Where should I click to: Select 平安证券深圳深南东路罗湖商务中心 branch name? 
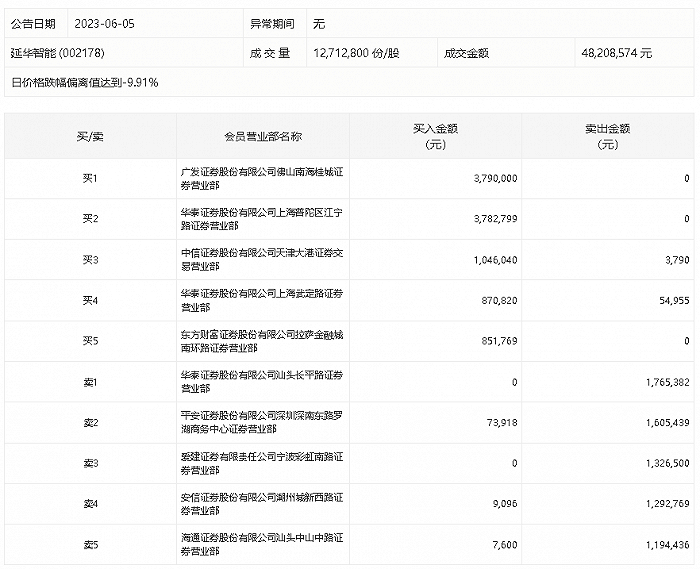pyautogui.click(x=262, y=423)
